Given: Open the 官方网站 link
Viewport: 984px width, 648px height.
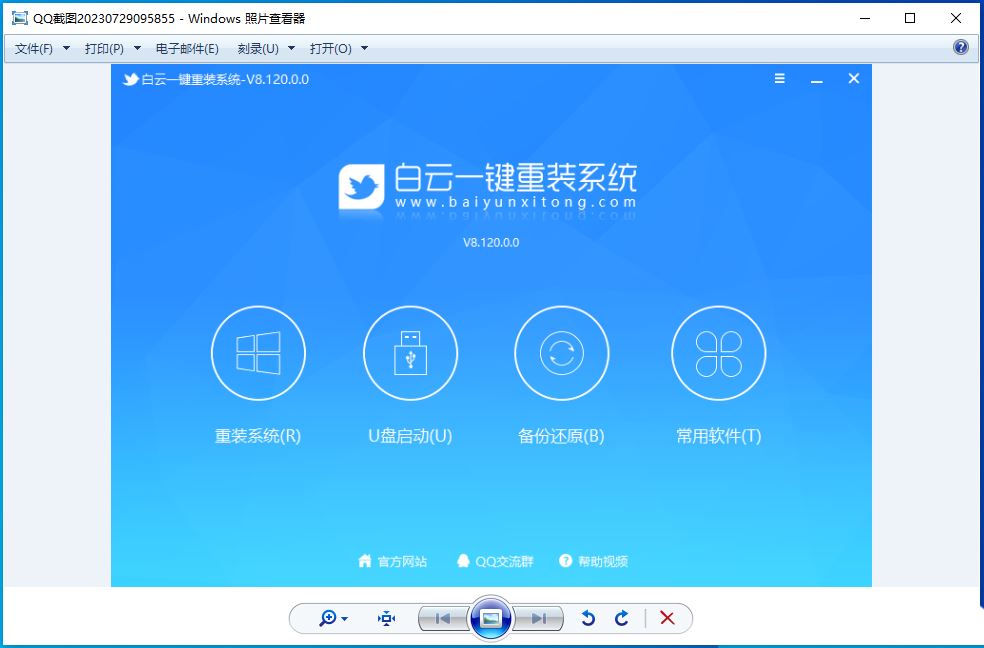Looking at the screenshot, I should pos(402,561).
